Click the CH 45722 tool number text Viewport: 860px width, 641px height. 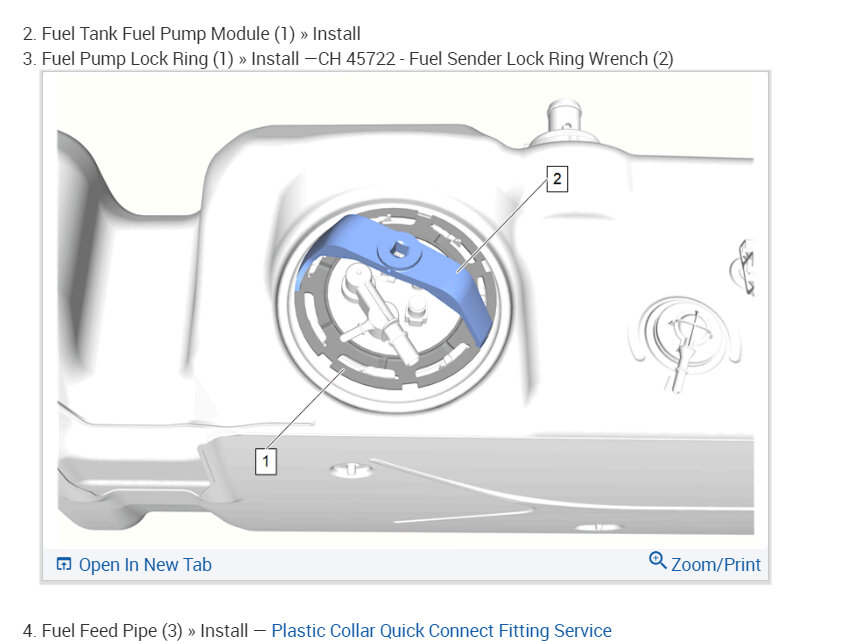point(357,59)
